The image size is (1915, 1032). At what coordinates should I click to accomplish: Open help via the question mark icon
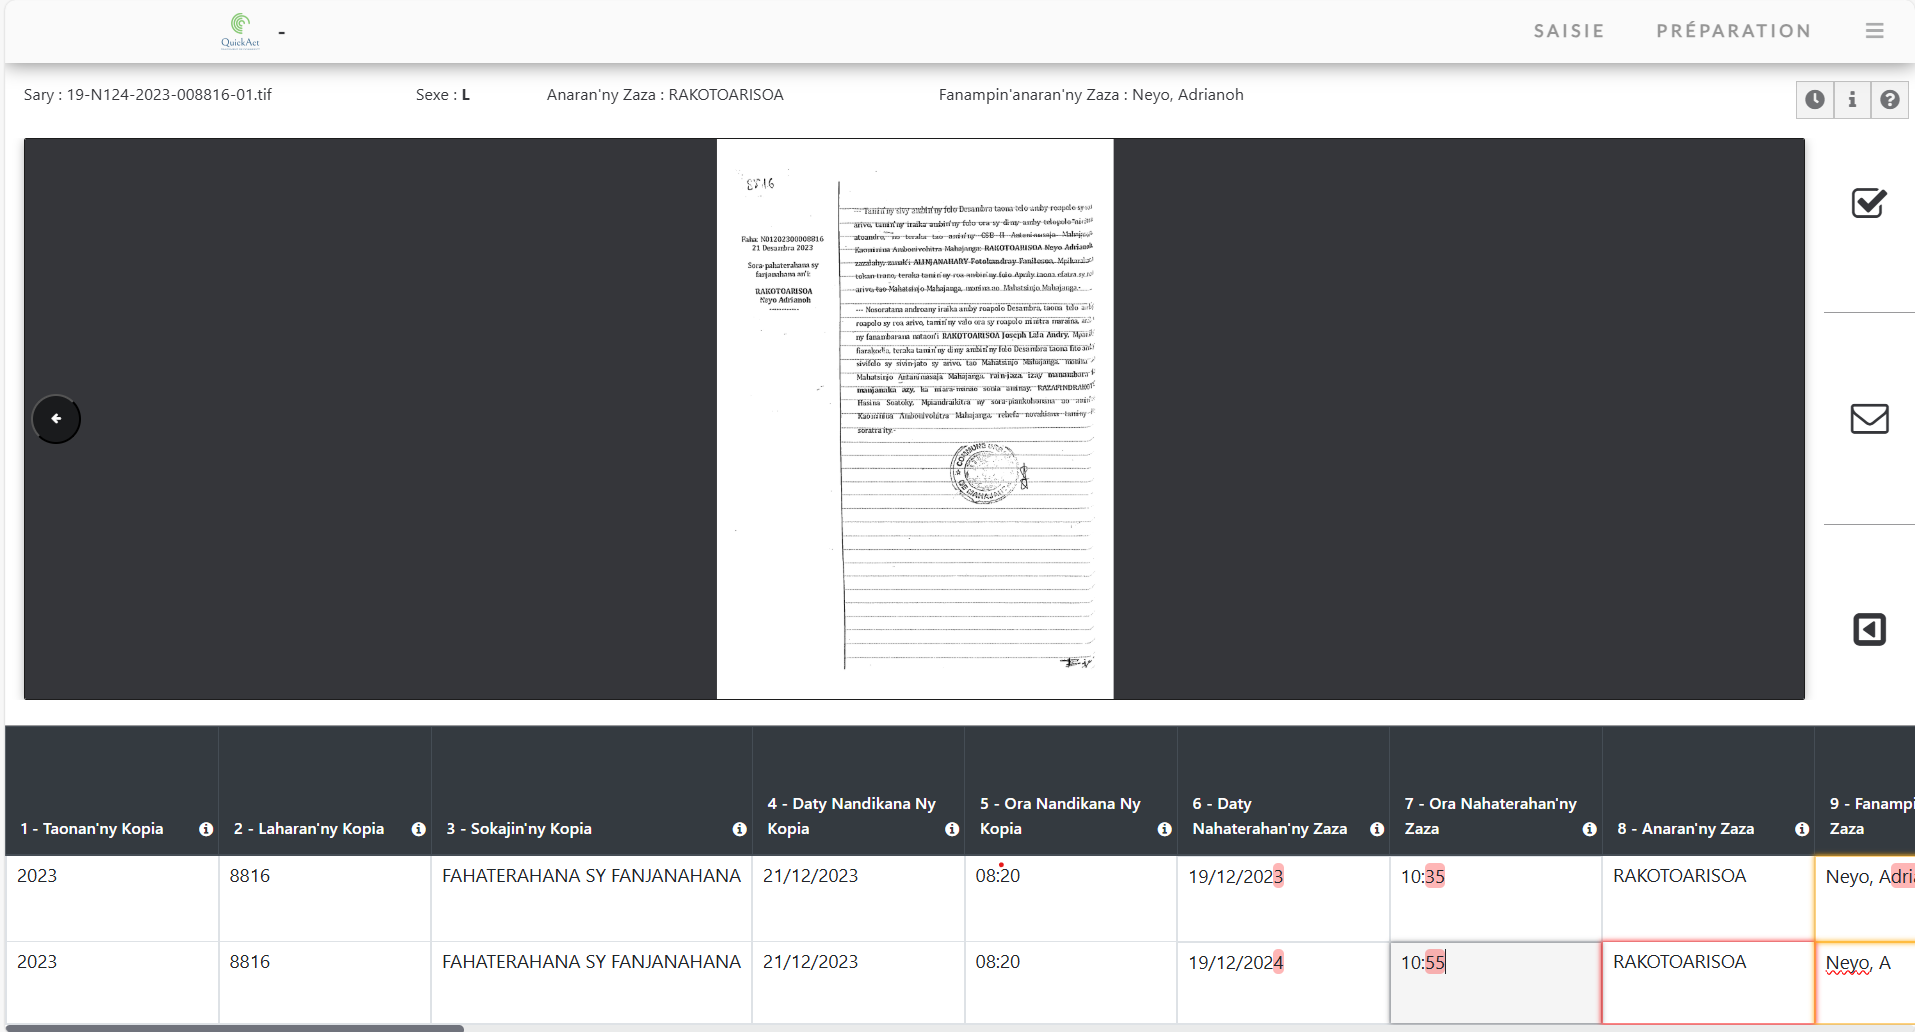[1890, 99]
